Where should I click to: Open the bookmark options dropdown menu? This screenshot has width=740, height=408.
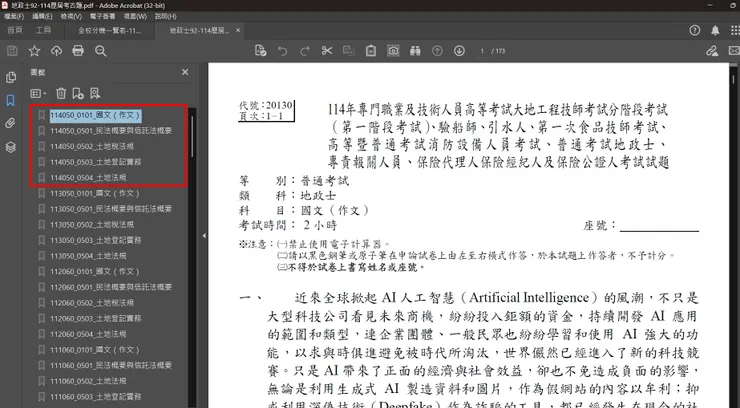click(x=39, y=93)
